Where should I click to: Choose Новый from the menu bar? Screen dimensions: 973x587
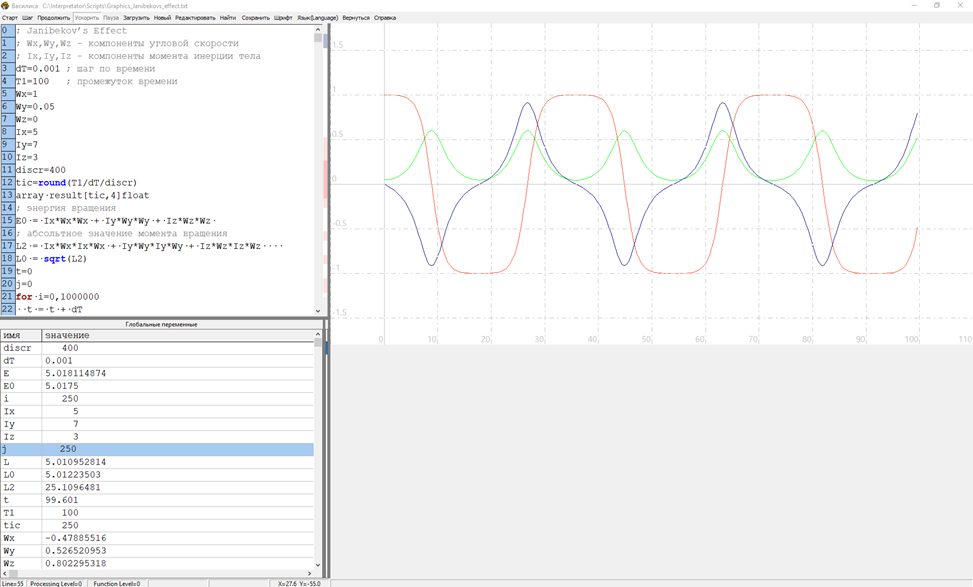[x=162, y=18]
